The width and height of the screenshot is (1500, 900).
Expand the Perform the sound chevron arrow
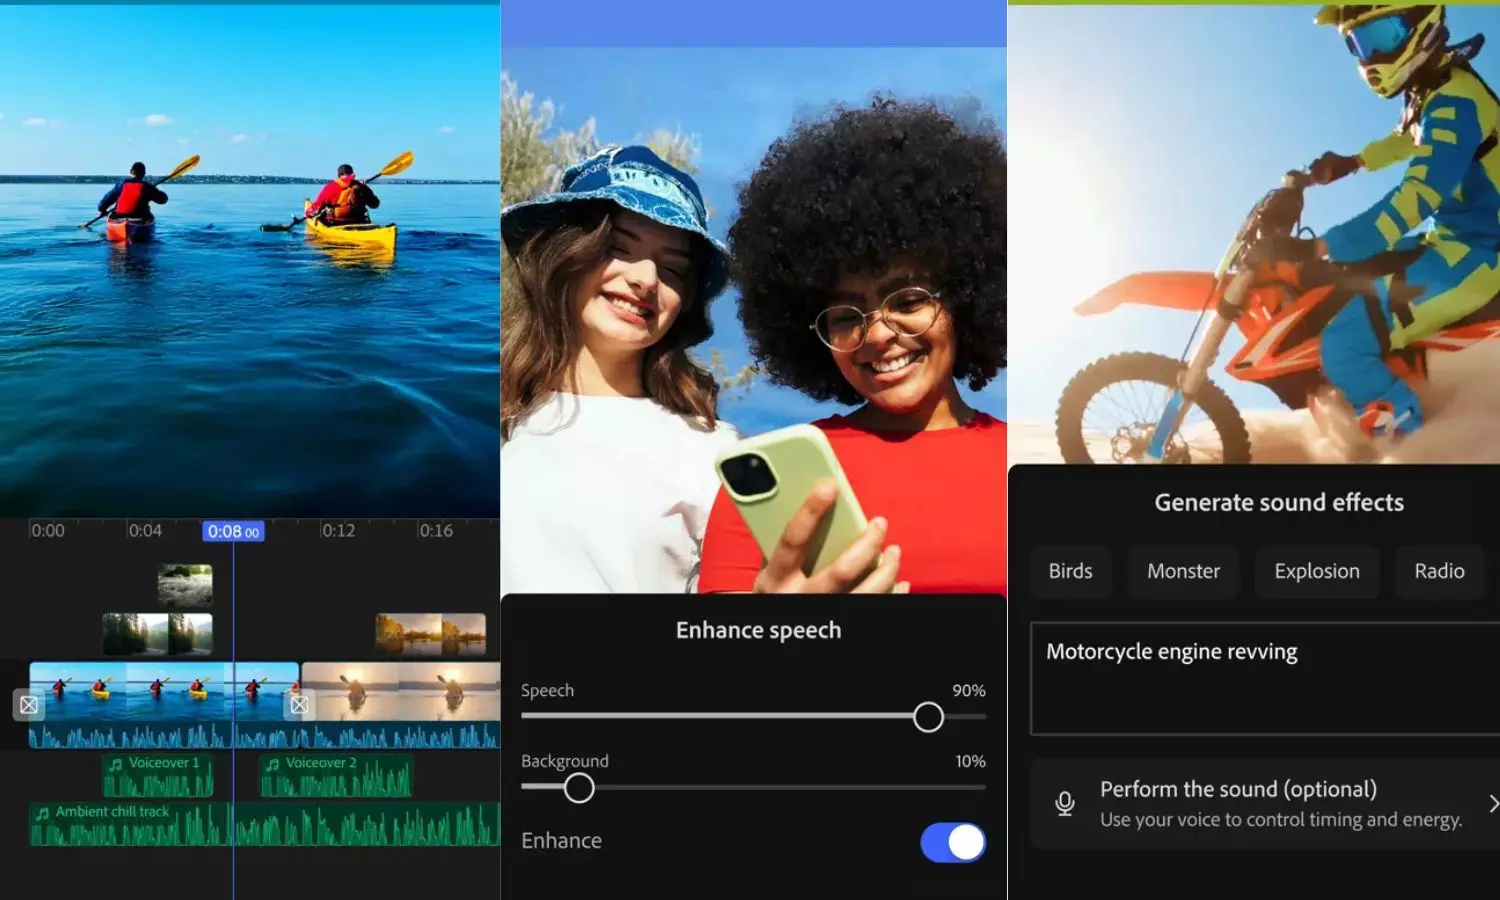click(1492, 803)
